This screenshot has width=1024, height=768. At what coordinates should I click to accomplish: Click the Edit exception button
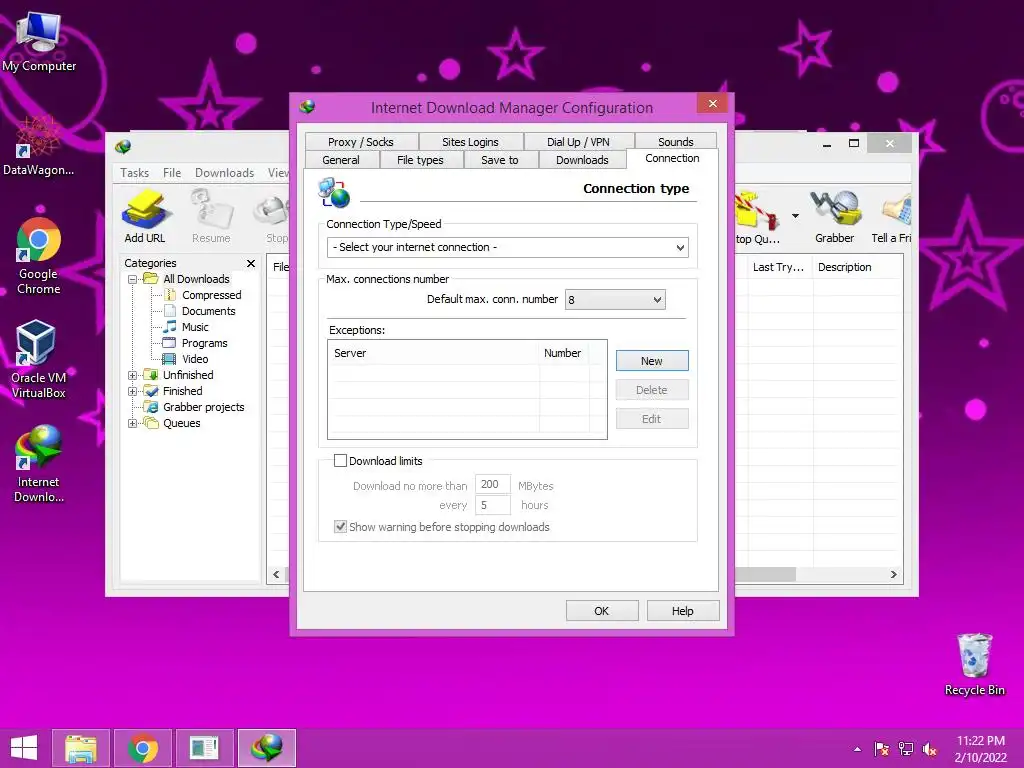tap(652, 419)
